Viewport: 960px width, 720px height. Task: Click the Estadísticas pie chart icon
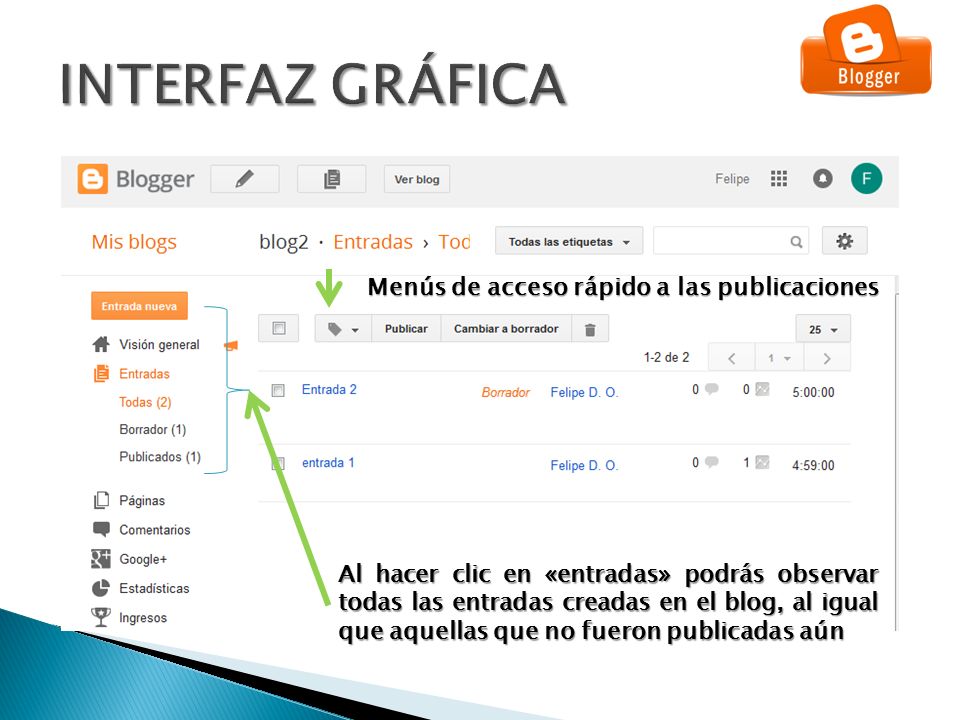click(x=101, y=588)
